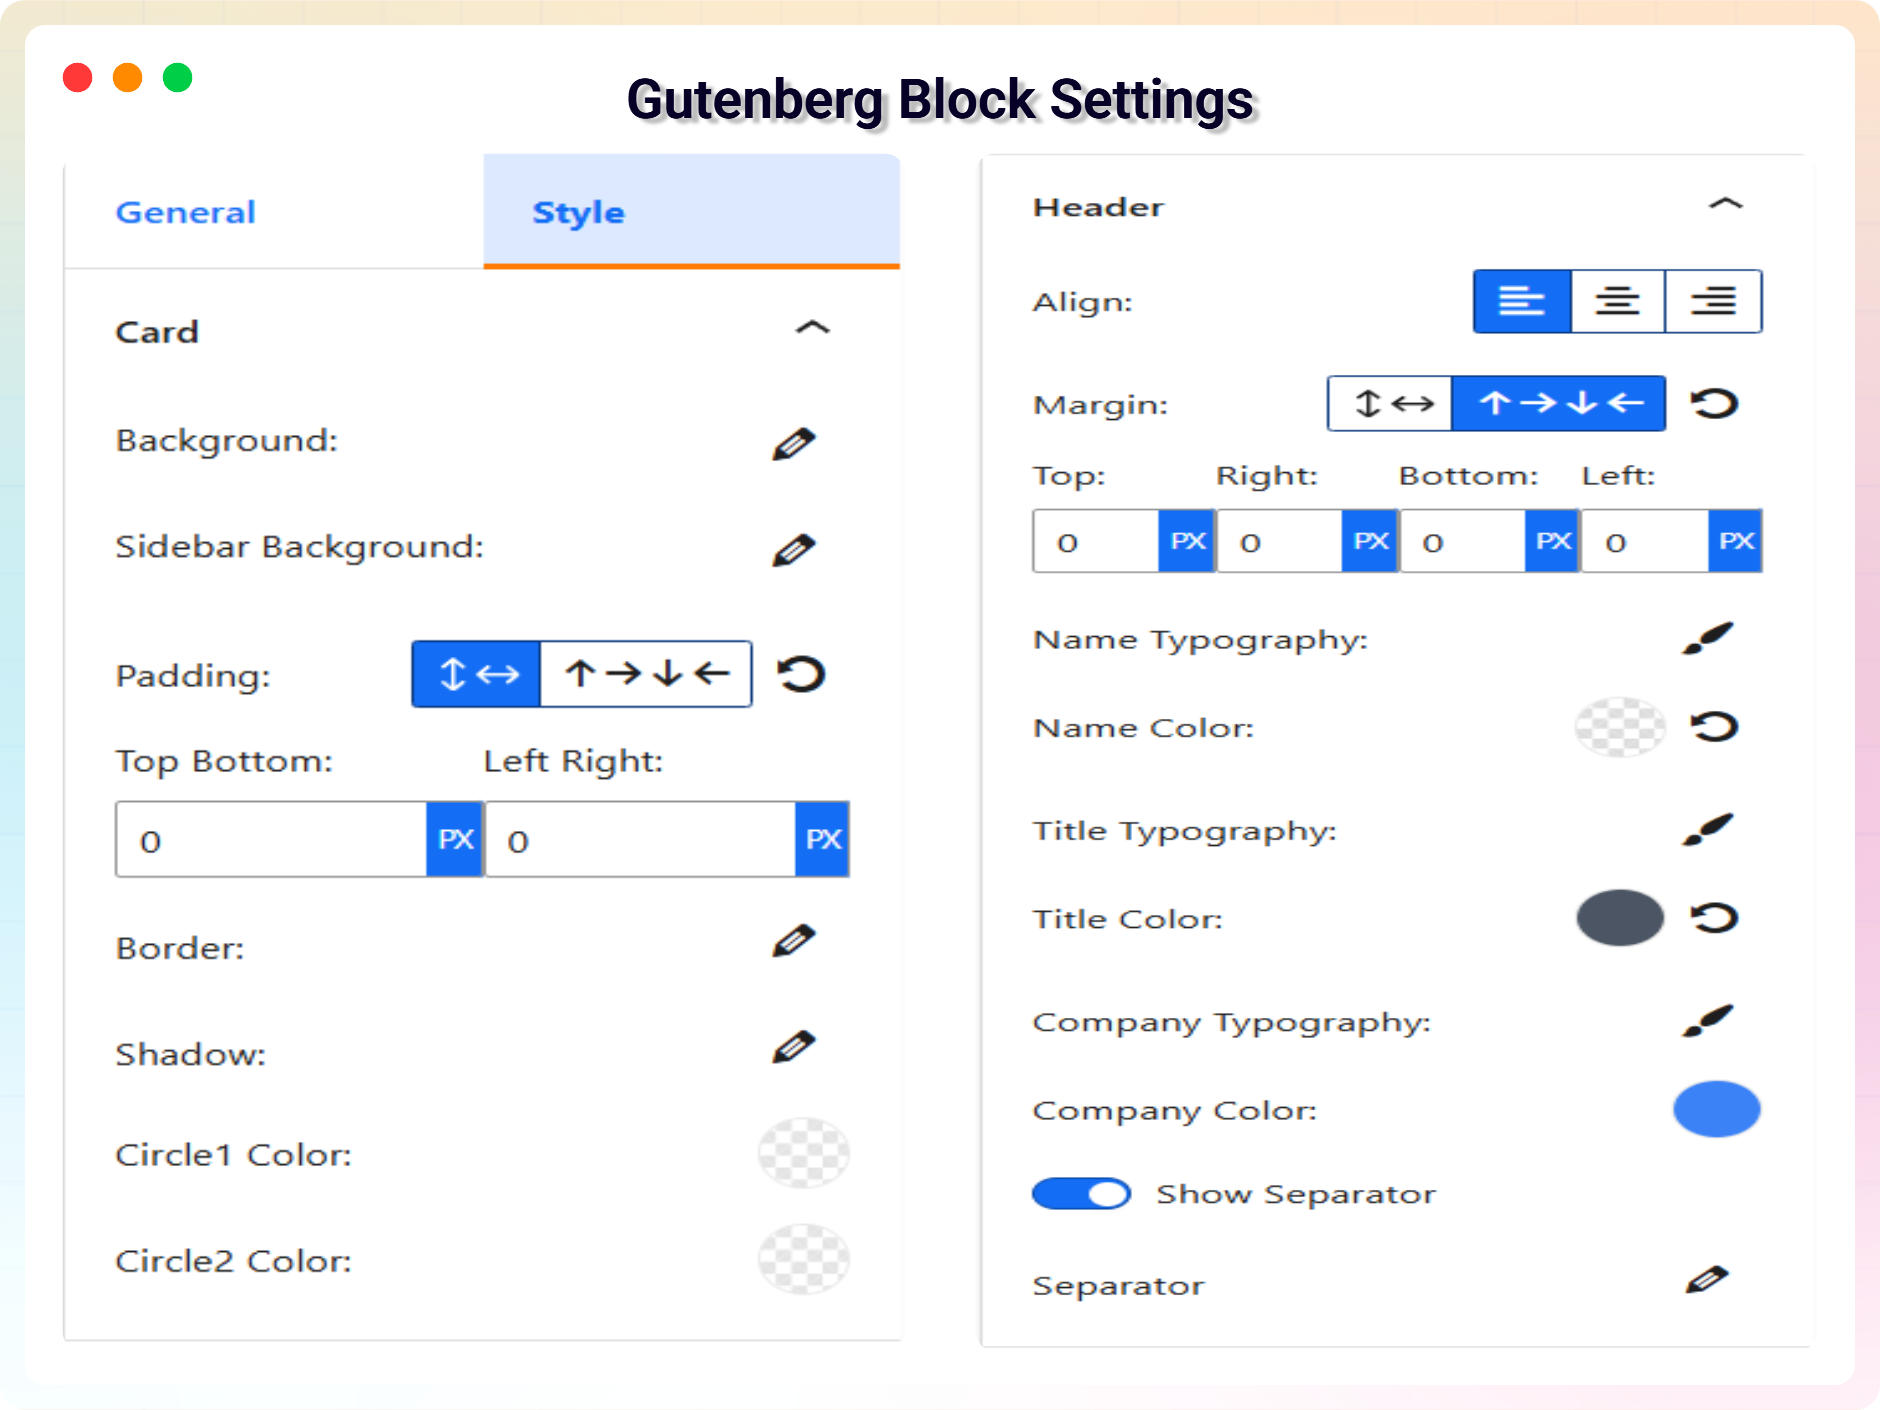Select the Style tab
1880x1410 pixels.
578,212
